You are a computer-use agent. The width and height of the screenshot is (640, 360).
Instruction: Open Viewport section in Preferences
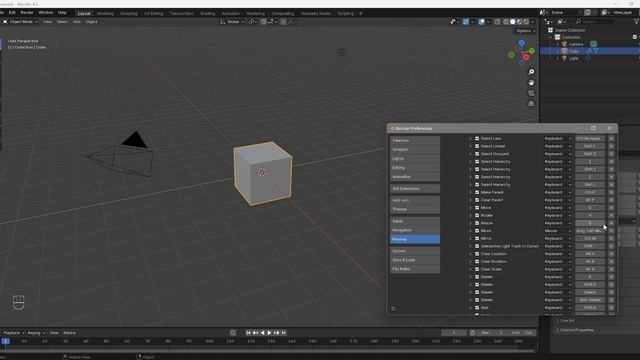[415, 149]
